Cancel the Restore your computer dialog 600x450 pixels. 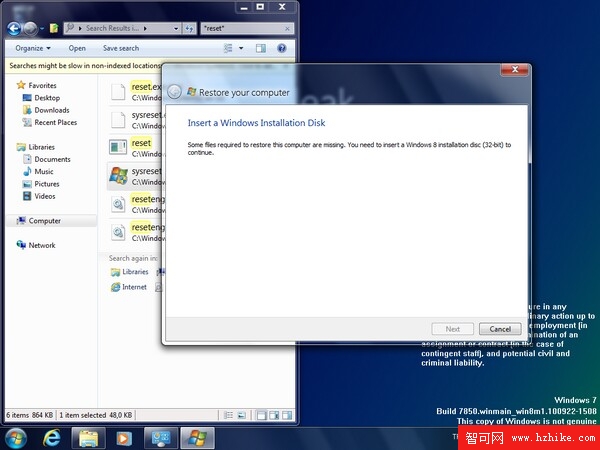pos(500,329)
